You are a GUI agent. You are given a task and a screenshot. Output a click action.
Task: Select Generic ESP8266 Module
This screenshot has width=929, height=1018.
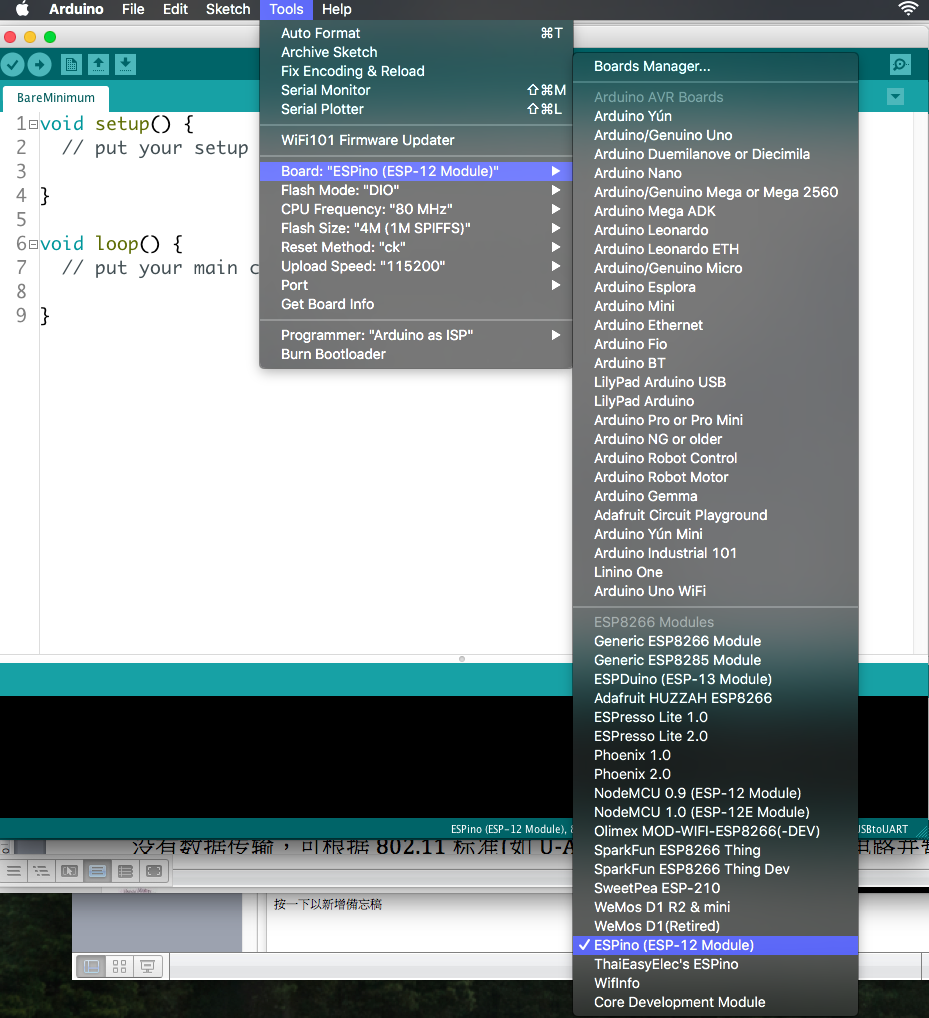pos(715,641)
